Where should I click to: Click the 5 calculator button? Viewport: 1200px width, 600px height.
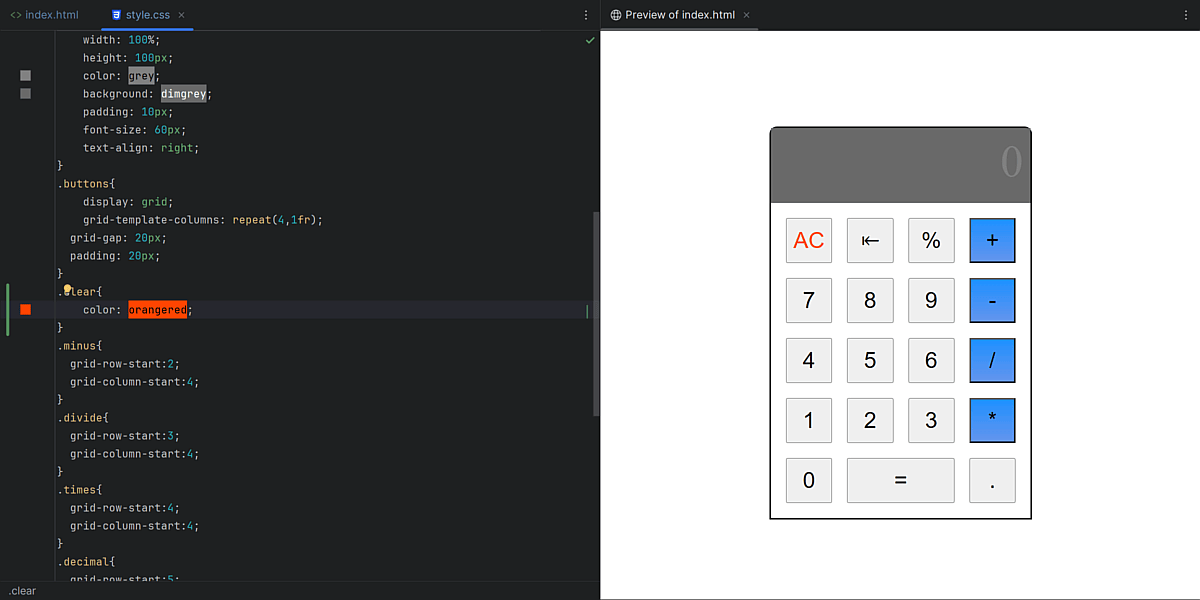point(870,360)
